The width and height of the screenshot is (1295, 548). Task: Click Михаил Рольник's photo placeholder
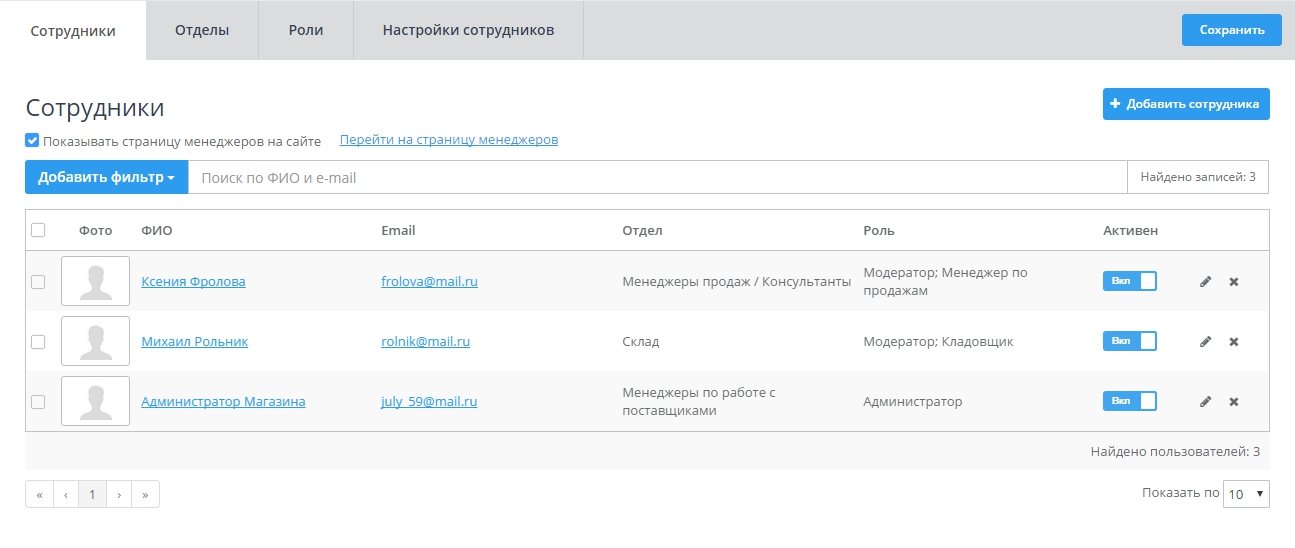point(95,341)
